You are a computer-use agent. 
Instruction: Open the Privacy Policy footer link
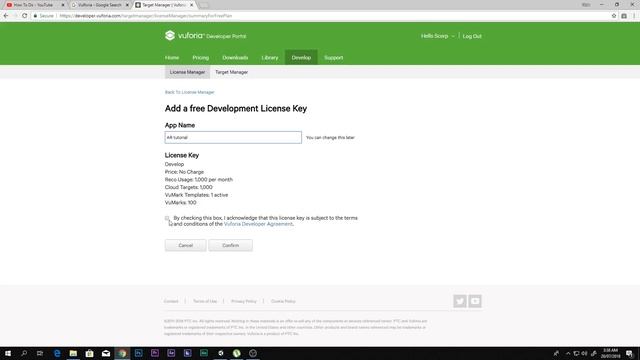pyautogui.click(x=244, y=301)
